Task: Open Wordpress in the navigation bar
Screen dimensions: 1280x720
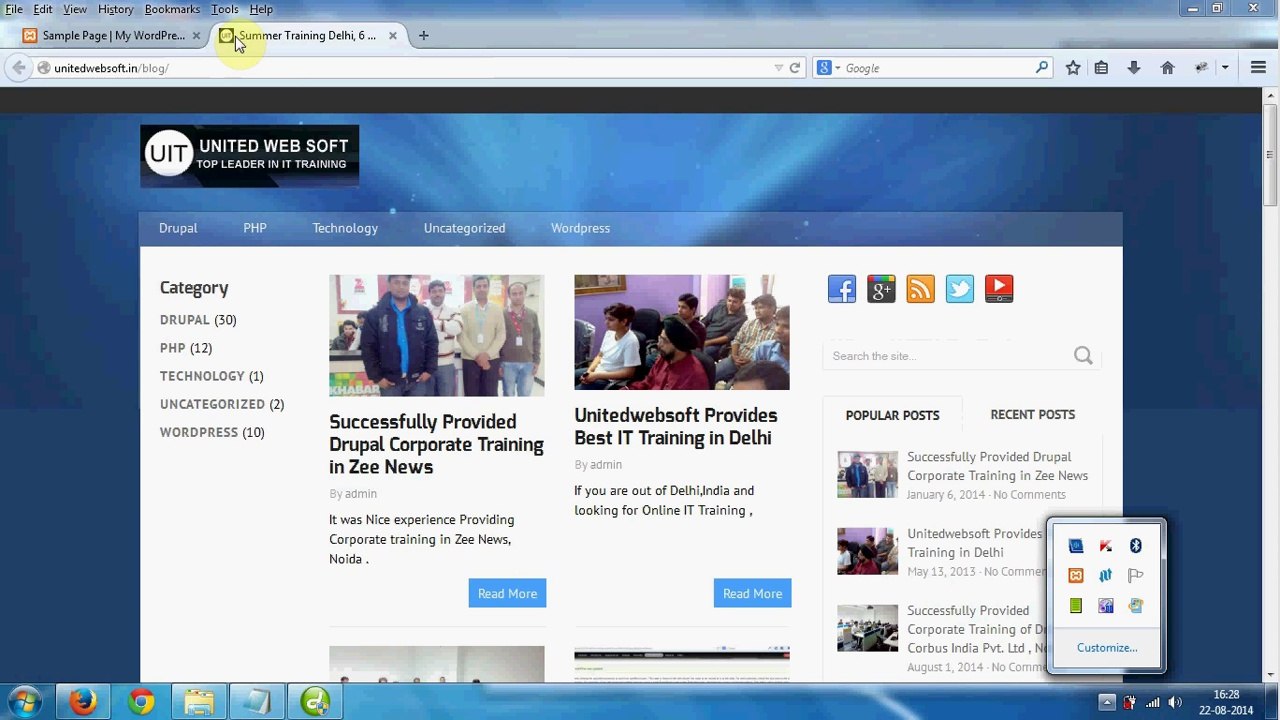Action: click(x=580, y=228)
